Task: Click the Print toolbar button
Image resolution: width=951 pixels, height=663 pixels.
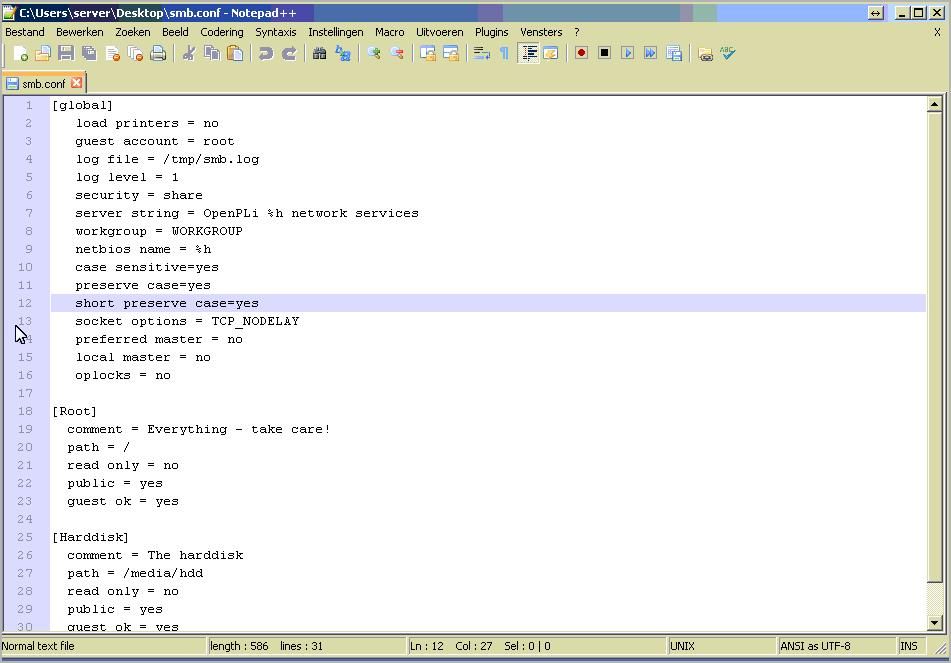Action: (158, 53)
